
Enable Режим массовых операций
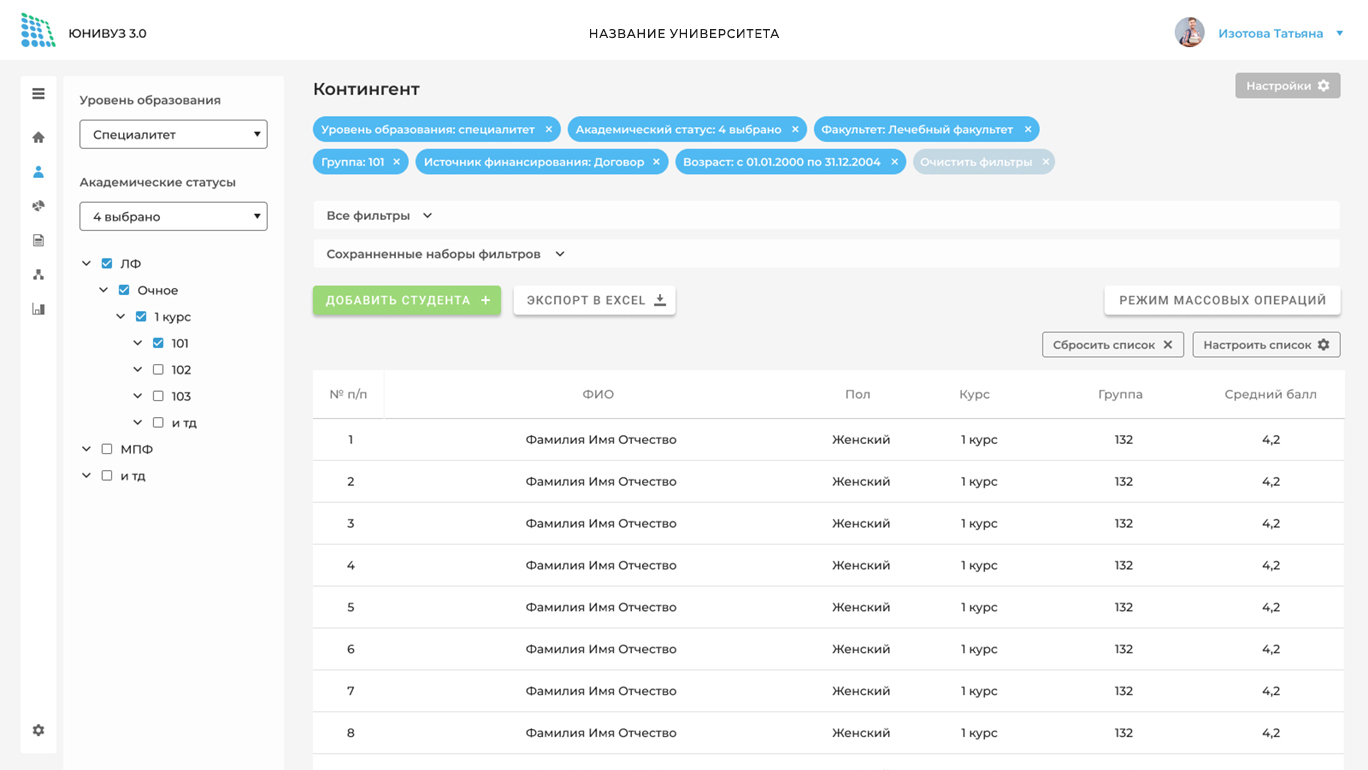(x=1222, y=300)
